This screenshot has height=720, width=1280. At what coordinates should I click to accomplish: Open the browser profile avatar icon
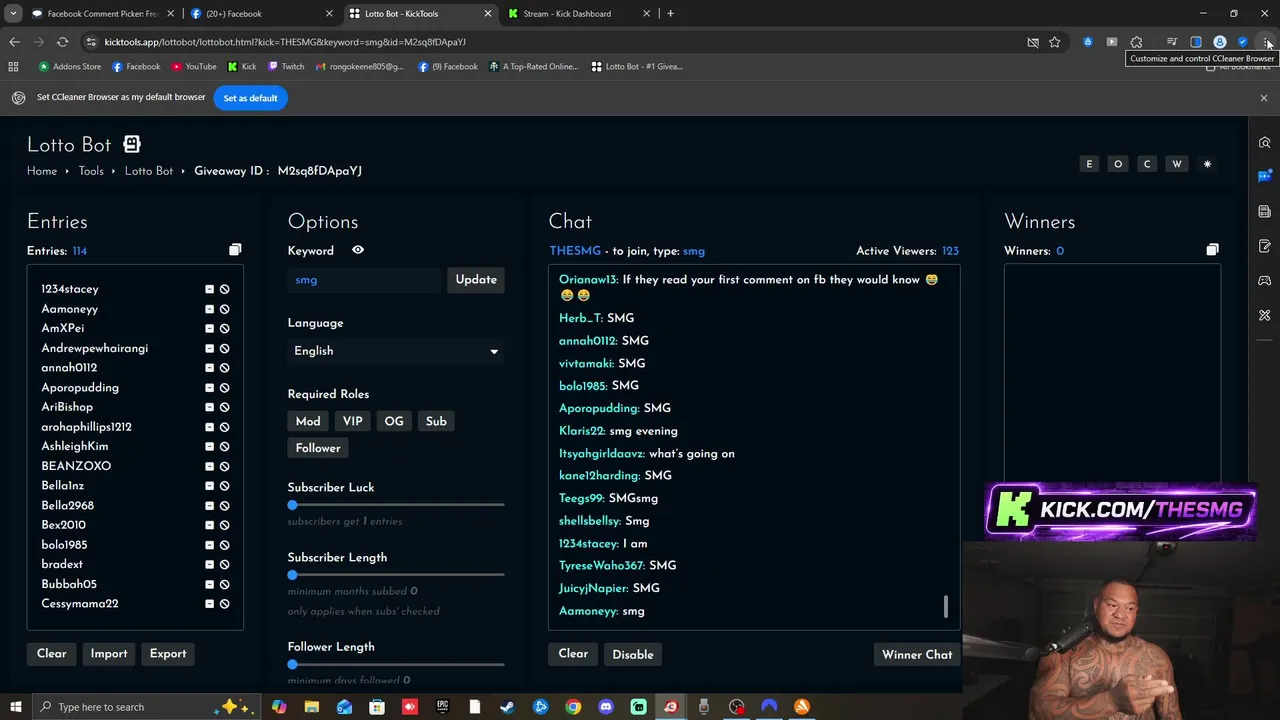point(1220,42)
